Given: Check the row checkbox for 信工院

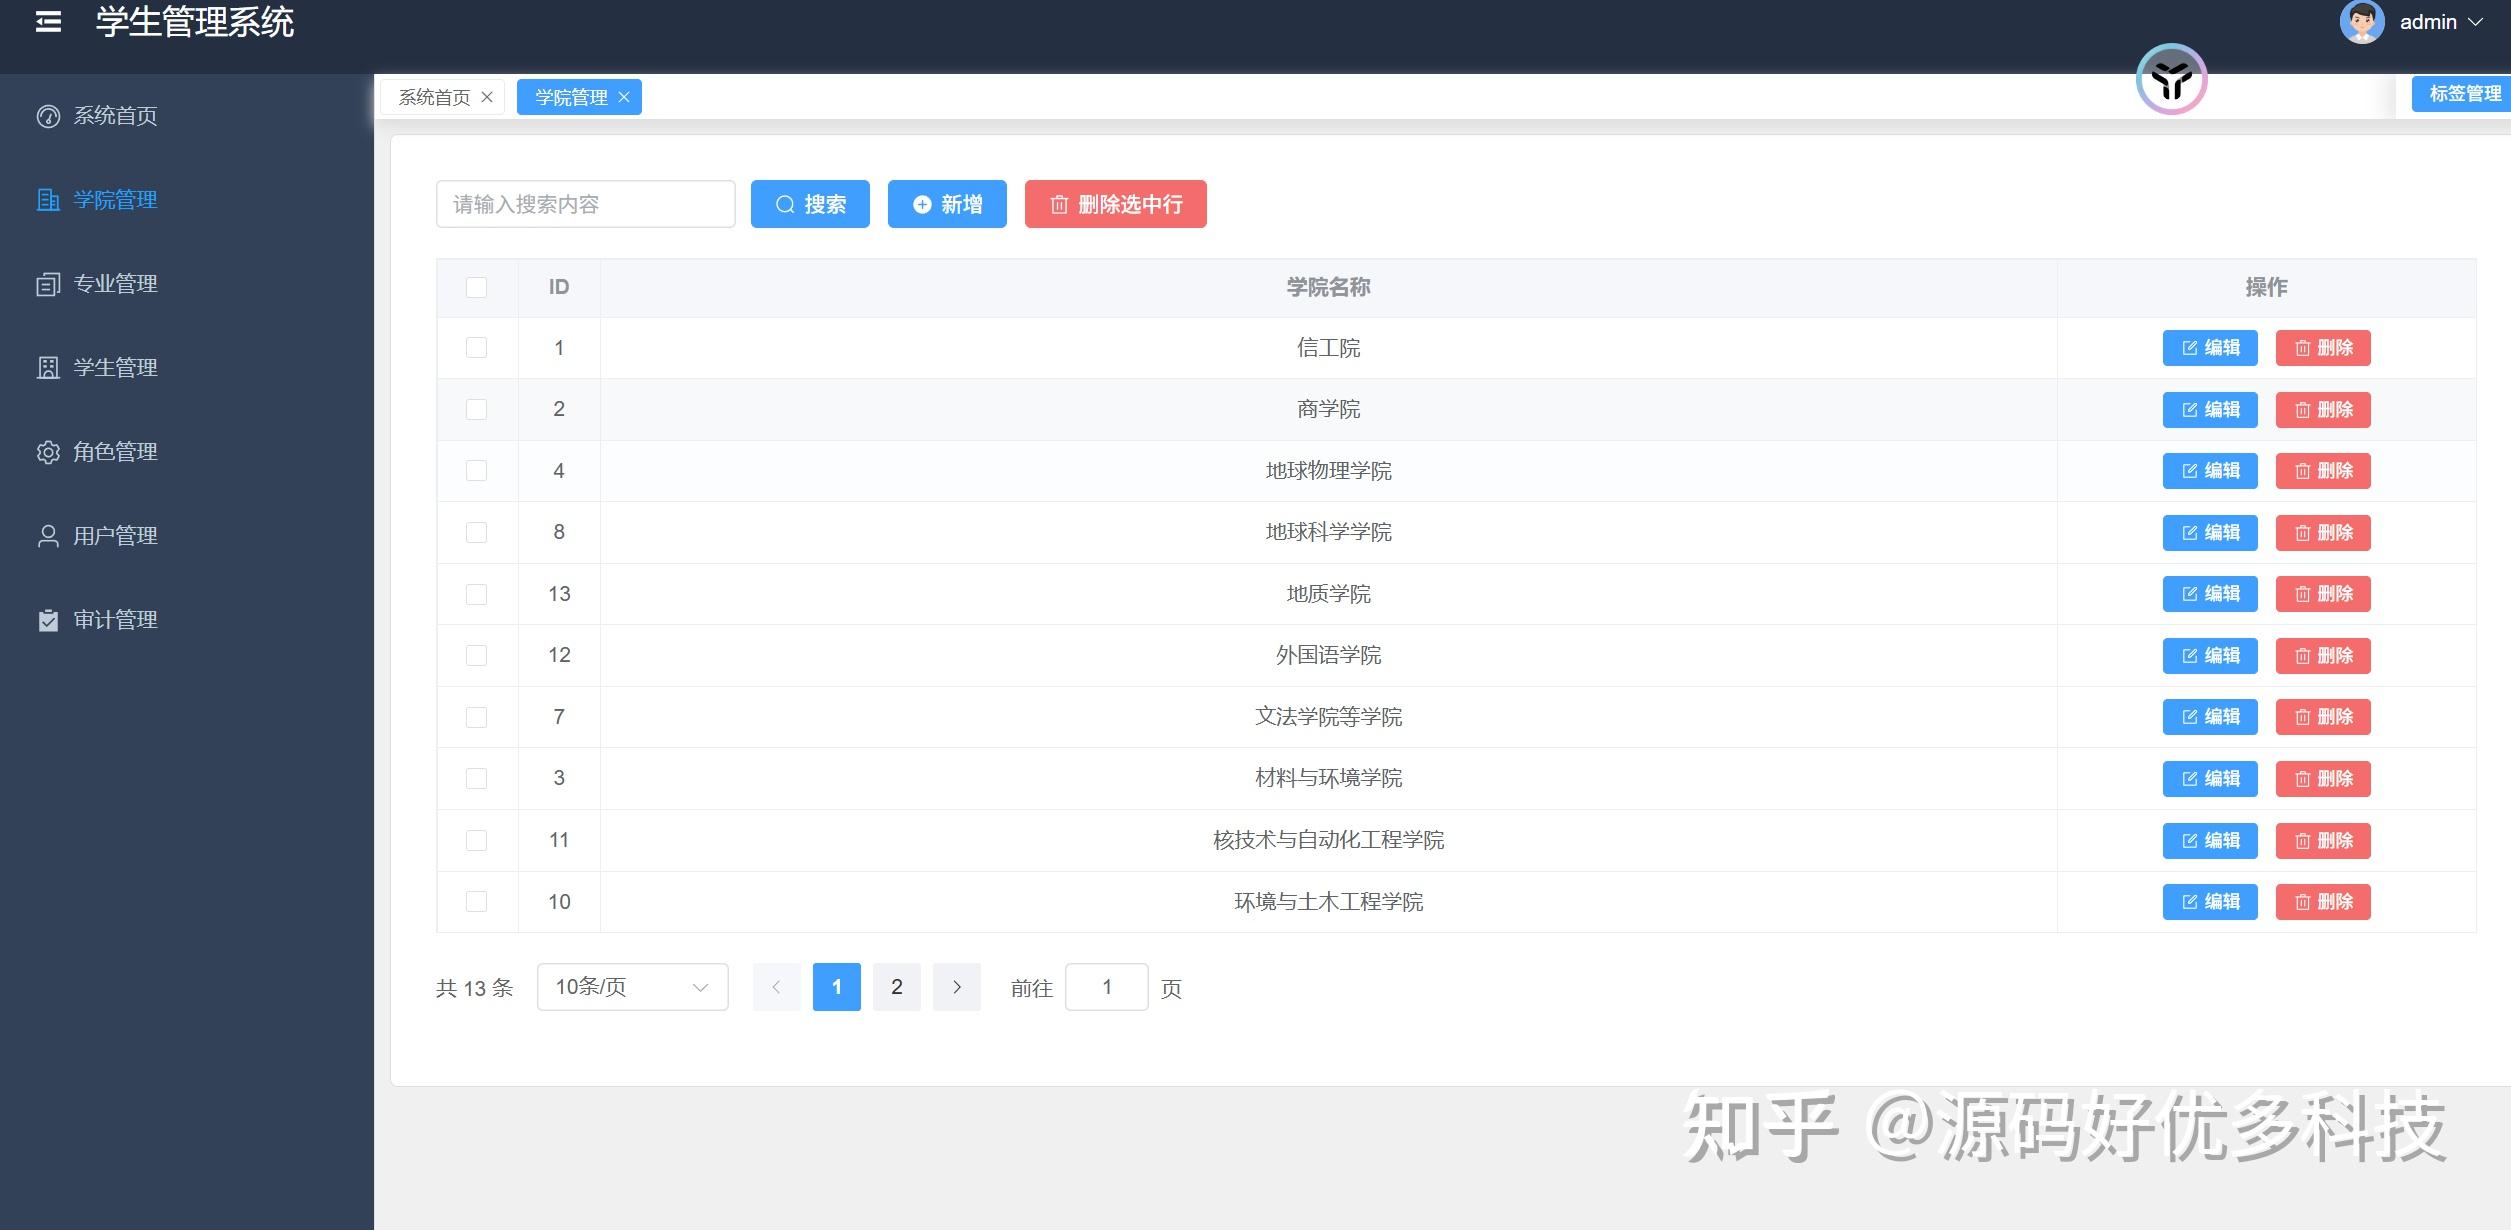Looking at the screenshot, I should click(477, 347).
